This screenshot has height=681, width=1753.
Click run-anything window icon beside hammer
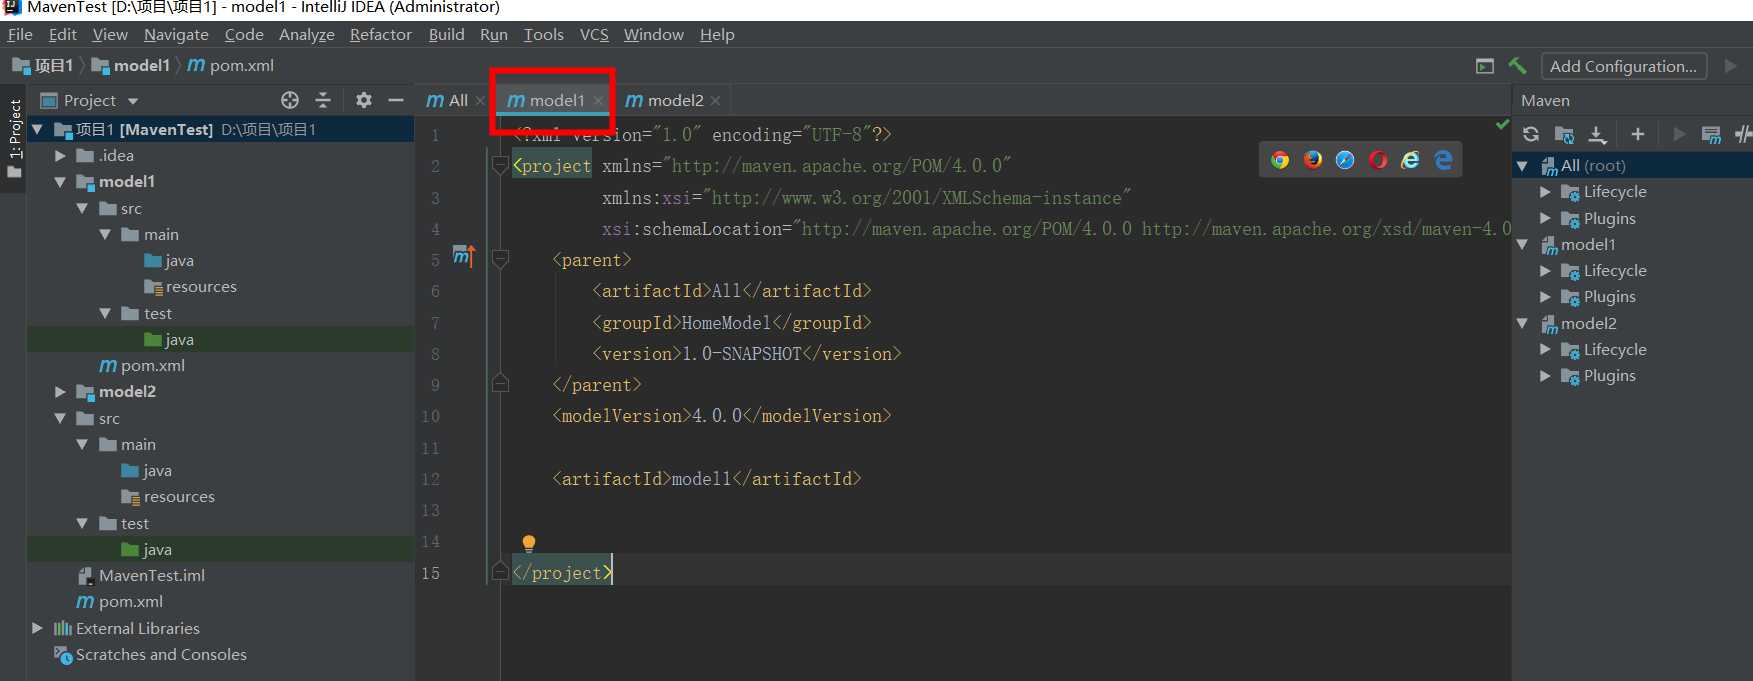tap(1485, 66)
